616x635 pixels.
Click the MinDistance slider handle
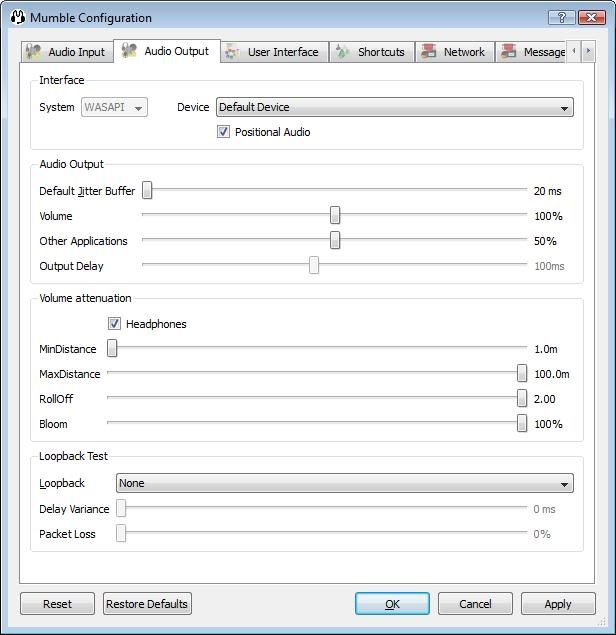pos(113,349)
